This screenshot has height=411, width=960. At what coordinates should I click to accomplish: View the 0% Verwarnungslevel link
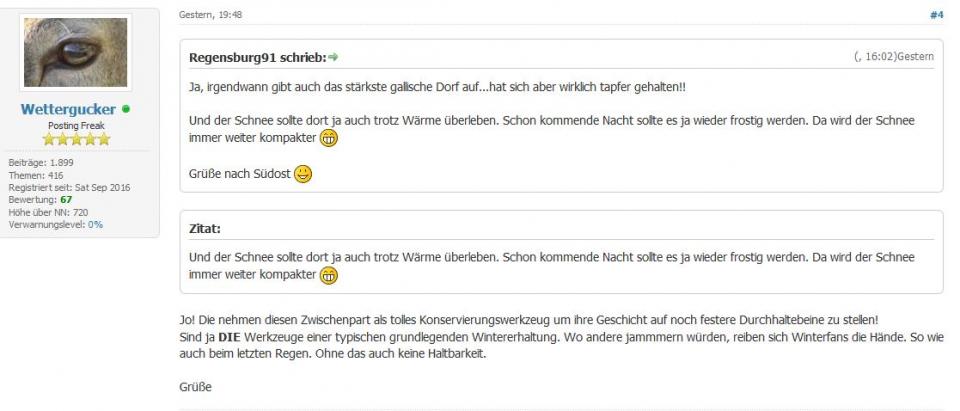click(x=96, y=224)
